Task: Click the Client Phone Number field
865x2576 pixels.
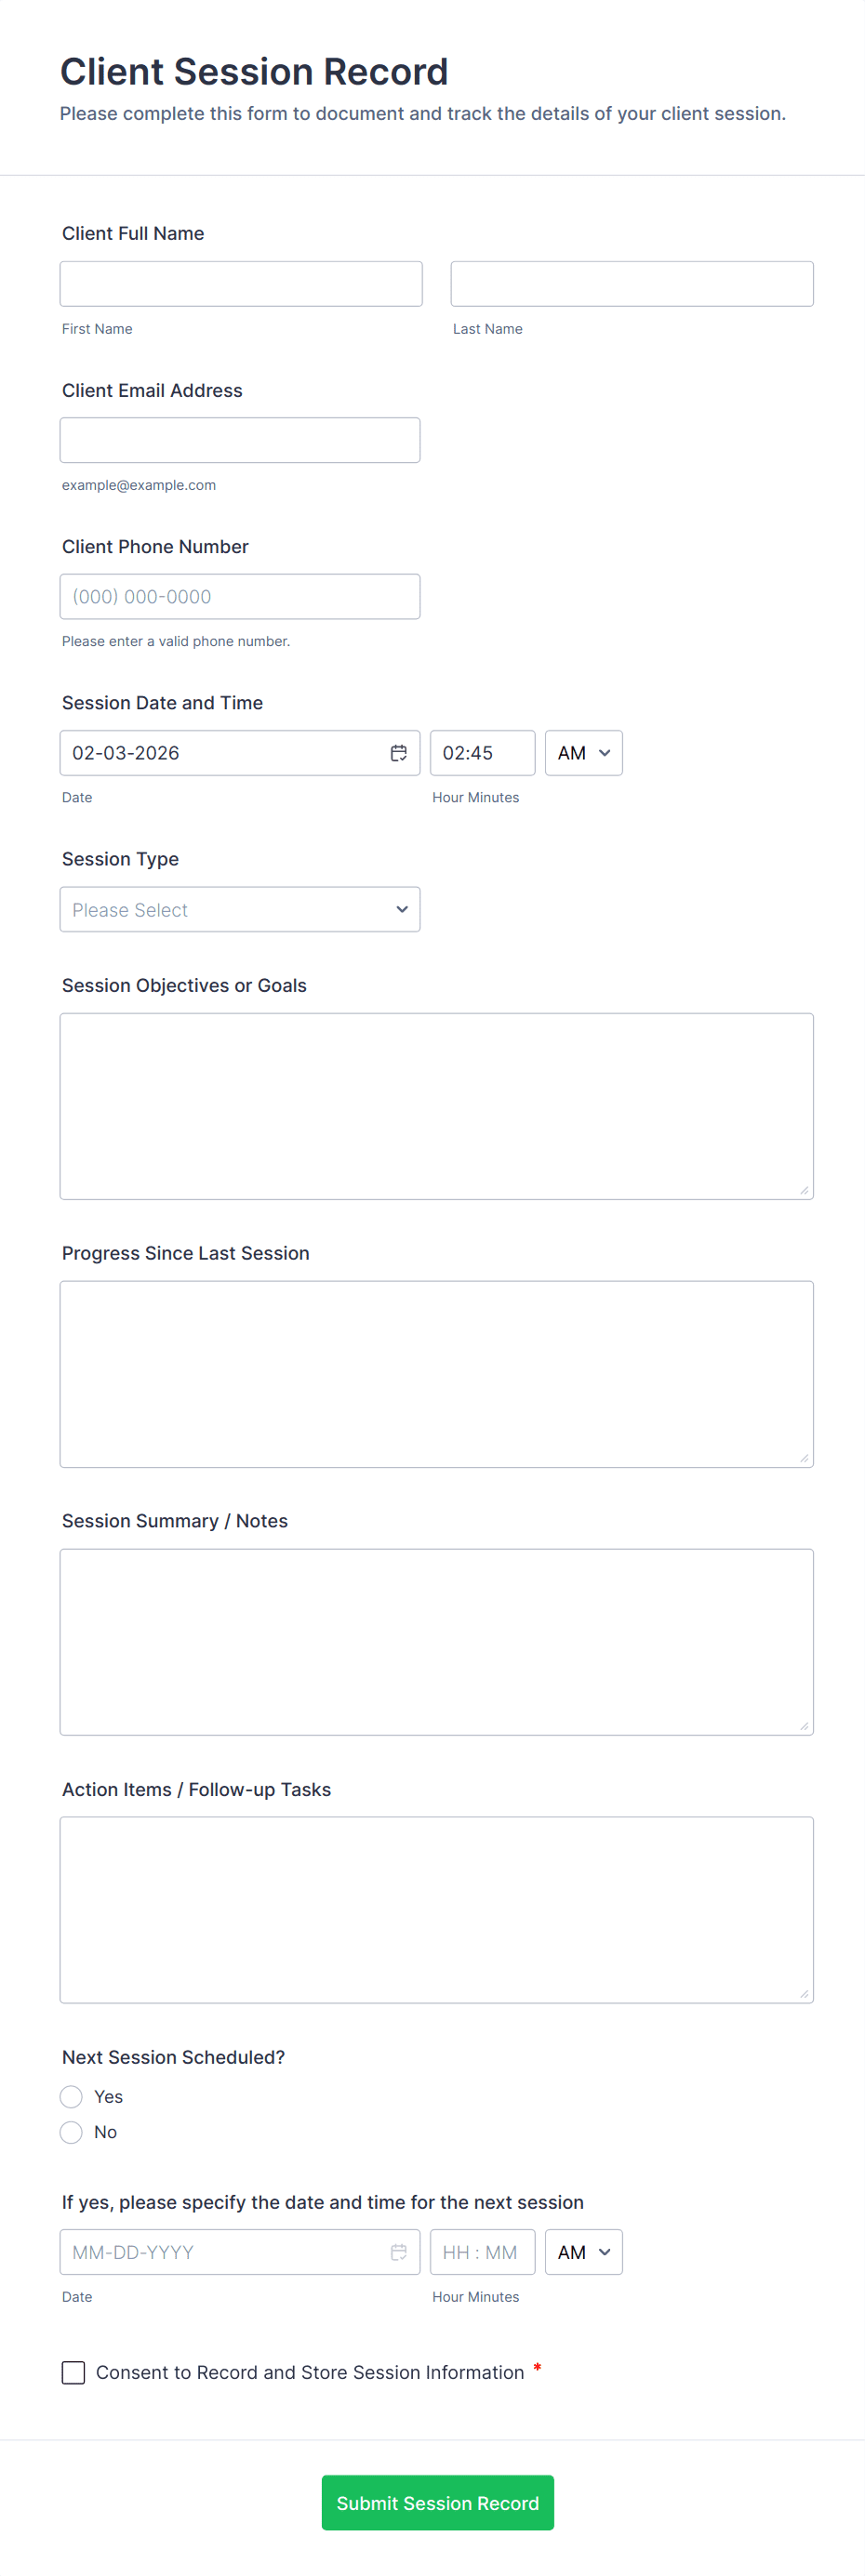Action: coord(240,596)
